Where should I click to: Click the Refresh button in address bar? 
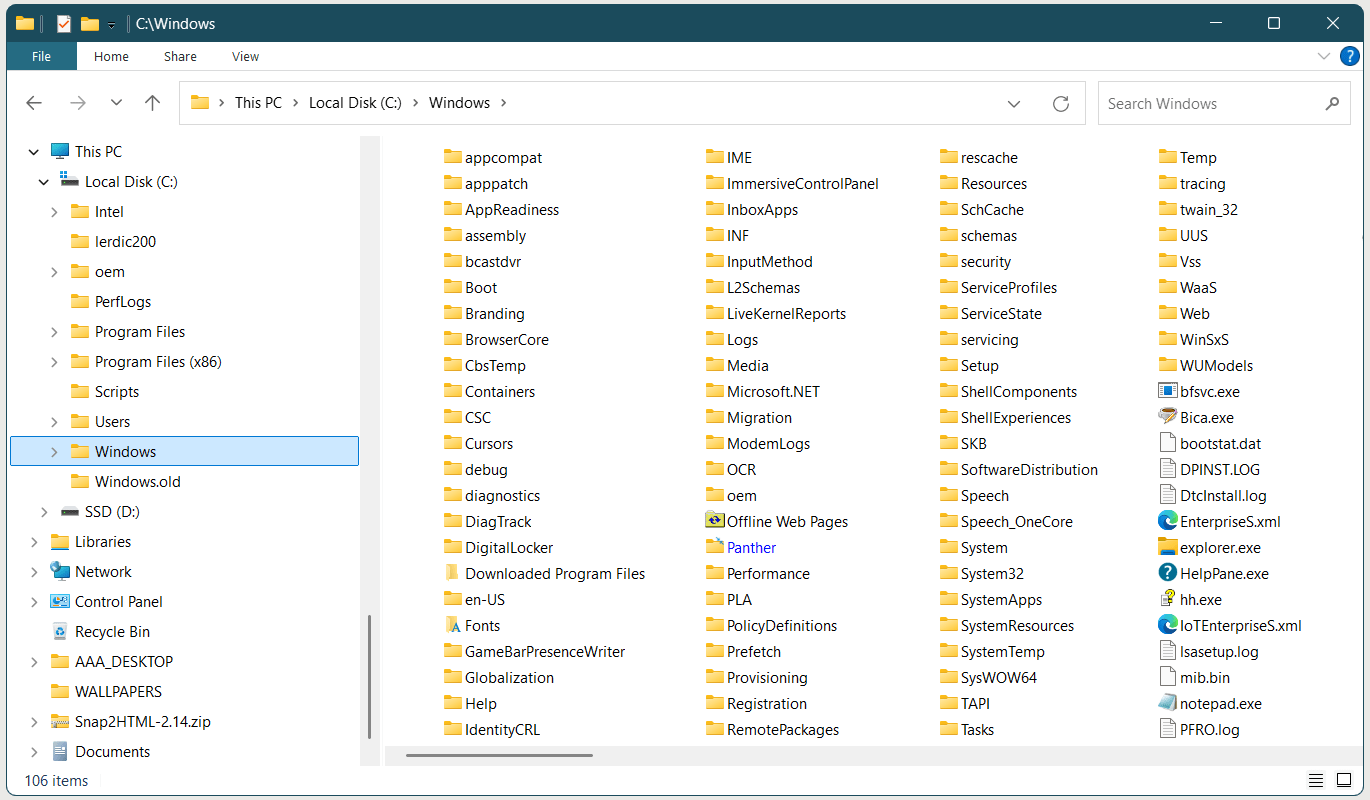[1061, 103]
